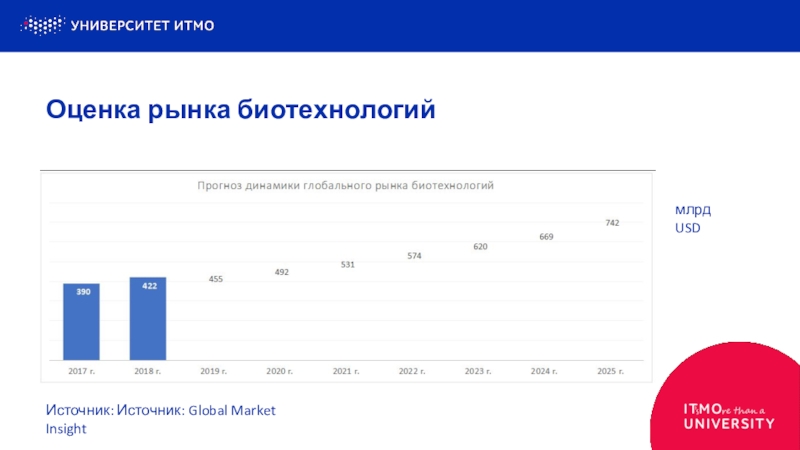Select the 2017 bar labeled 390
This screenshot has height=450, width=800.
coord(81,320)
